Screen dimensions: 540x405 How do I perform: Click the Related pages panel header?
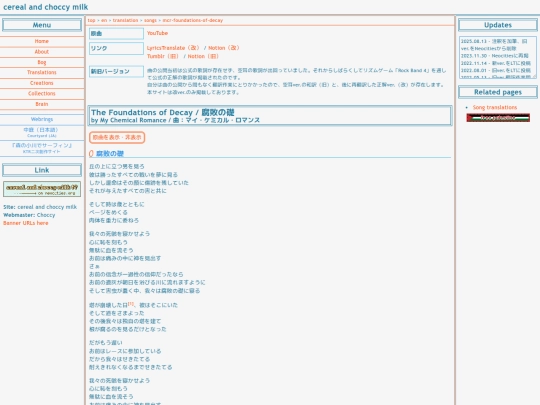coord(498,92)
